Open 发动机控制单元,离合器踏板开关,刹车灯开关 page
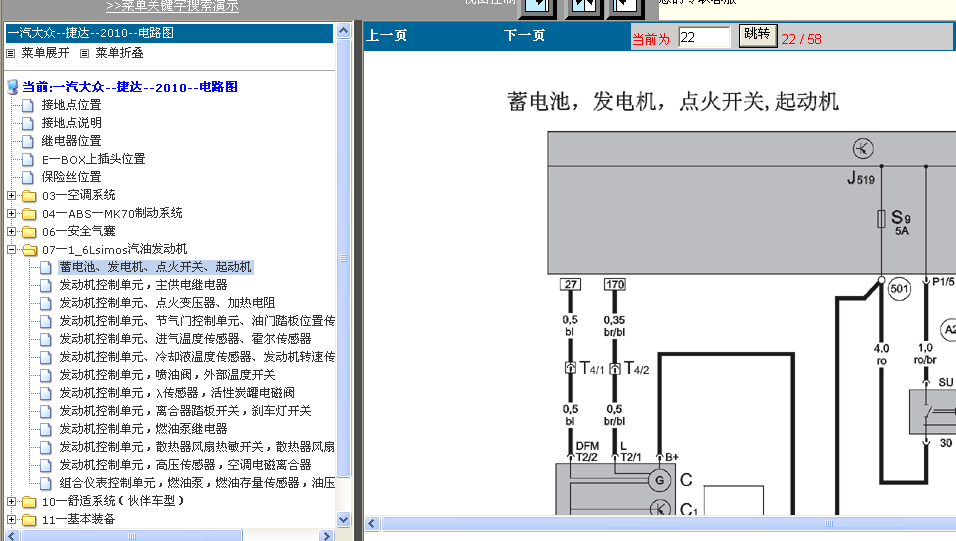This screenshot has height=541, width=956. click(185, 411)
